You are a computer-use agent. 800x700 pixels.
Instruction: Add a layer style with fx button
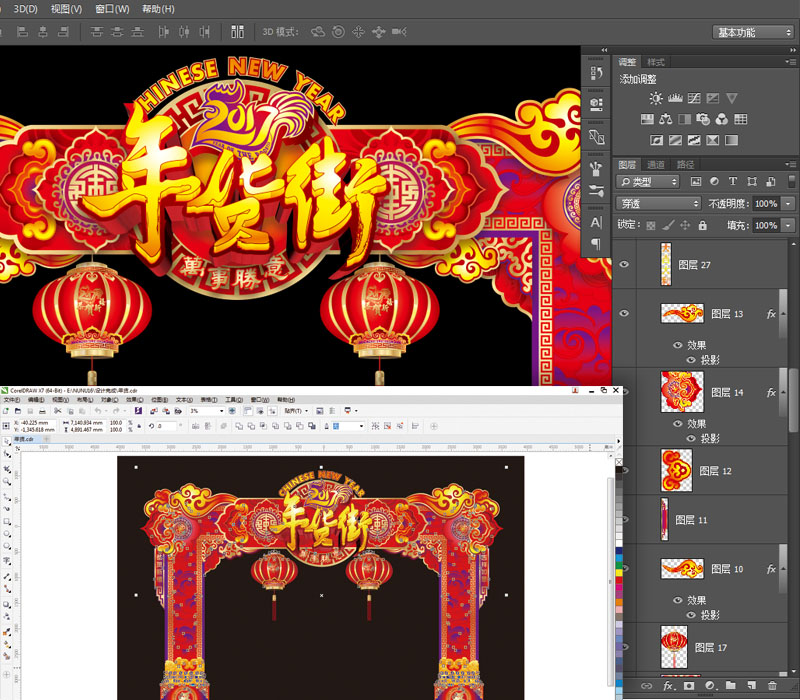(667, 686)
